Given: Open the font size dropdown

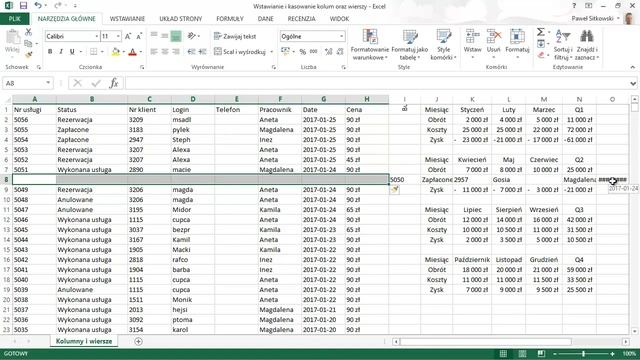Looking at the screenshot, I should click(118, 36).
